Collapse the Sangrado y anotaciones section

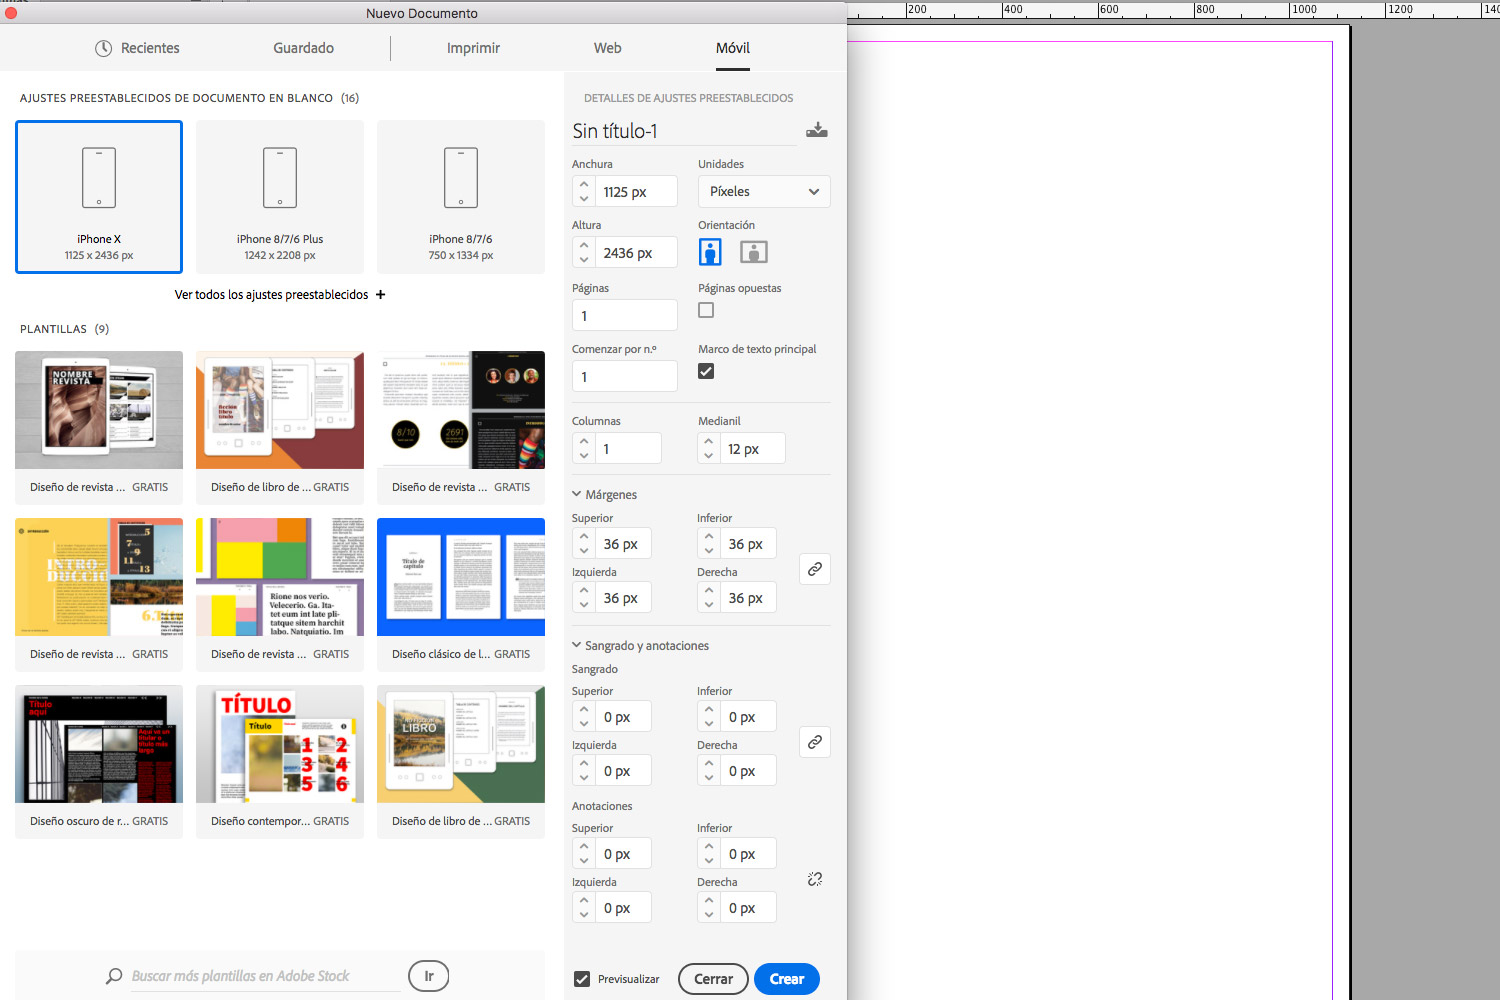pyautogui.click(x=577, y=645)
